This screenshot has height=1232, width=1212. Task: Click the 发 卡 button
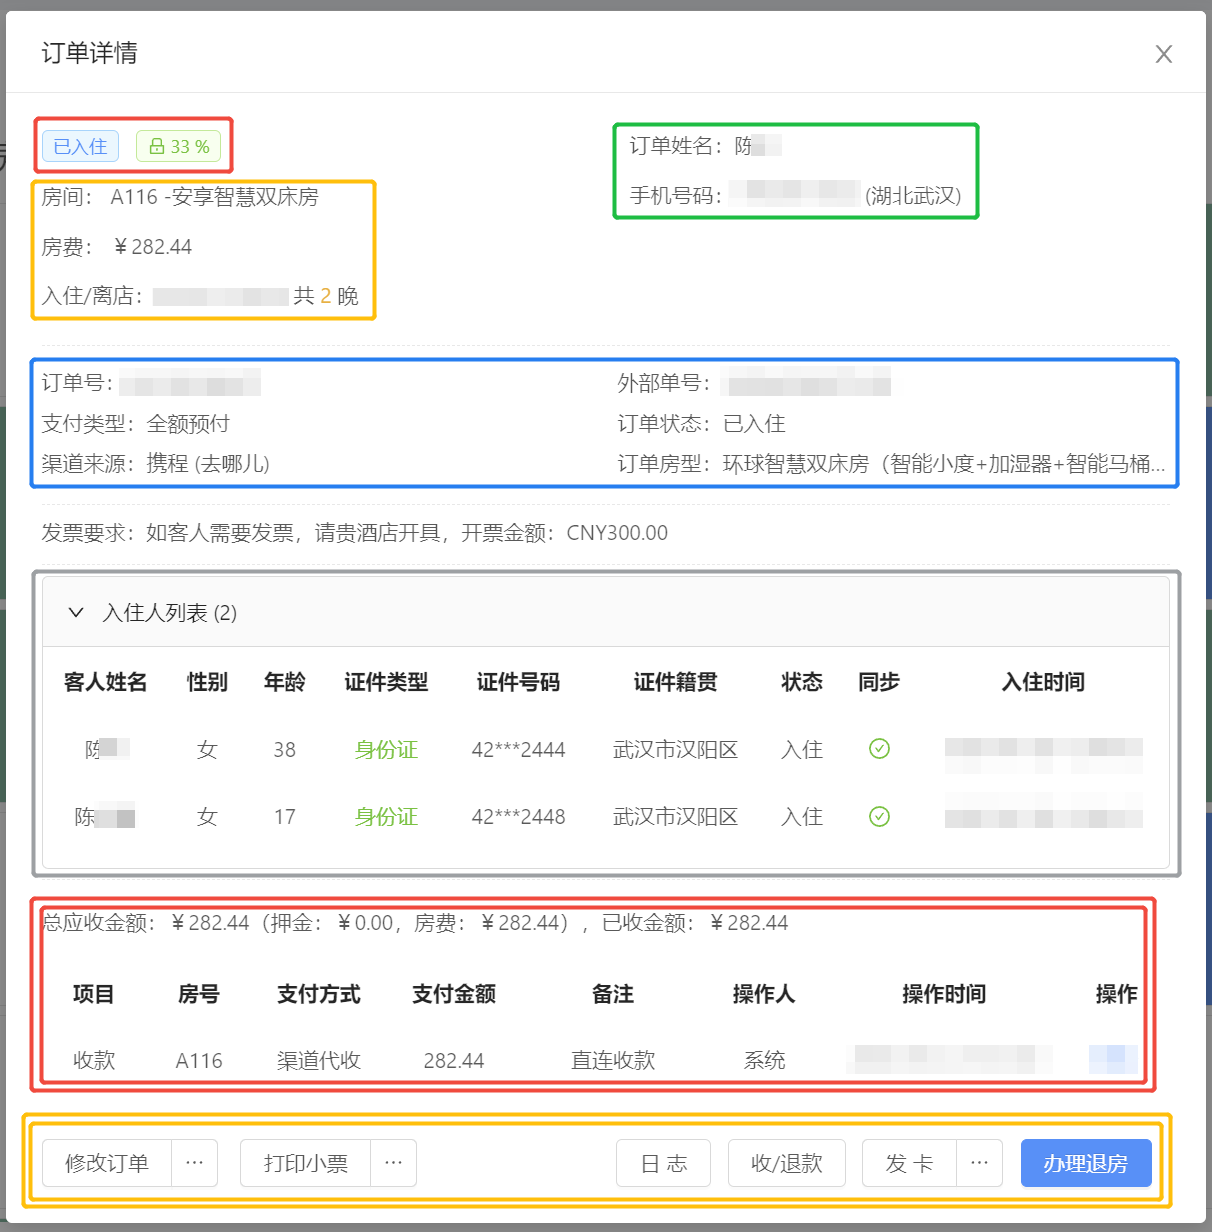(x=909, y=1163)
